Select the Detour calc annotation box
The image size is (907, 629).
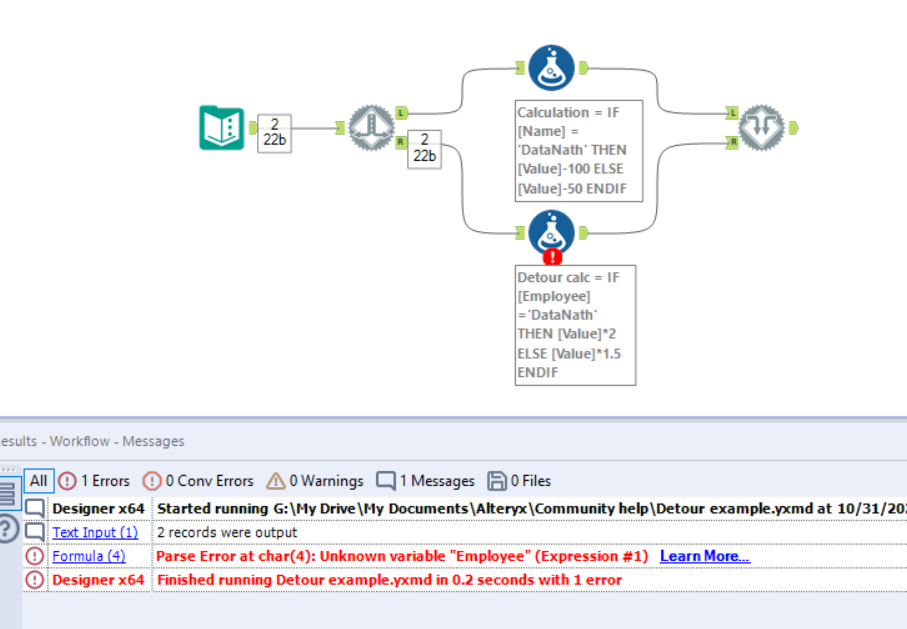[x=574, y=324]
